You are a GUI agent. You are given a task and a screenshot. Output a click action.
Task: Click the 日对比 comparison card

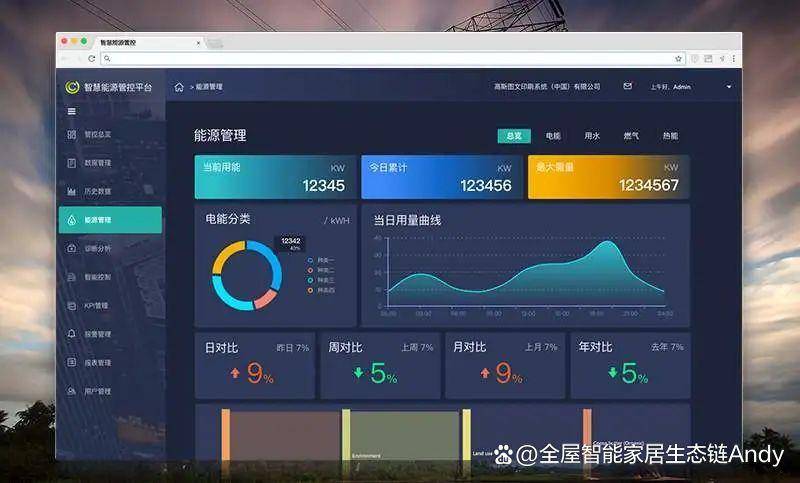(255, 366)
